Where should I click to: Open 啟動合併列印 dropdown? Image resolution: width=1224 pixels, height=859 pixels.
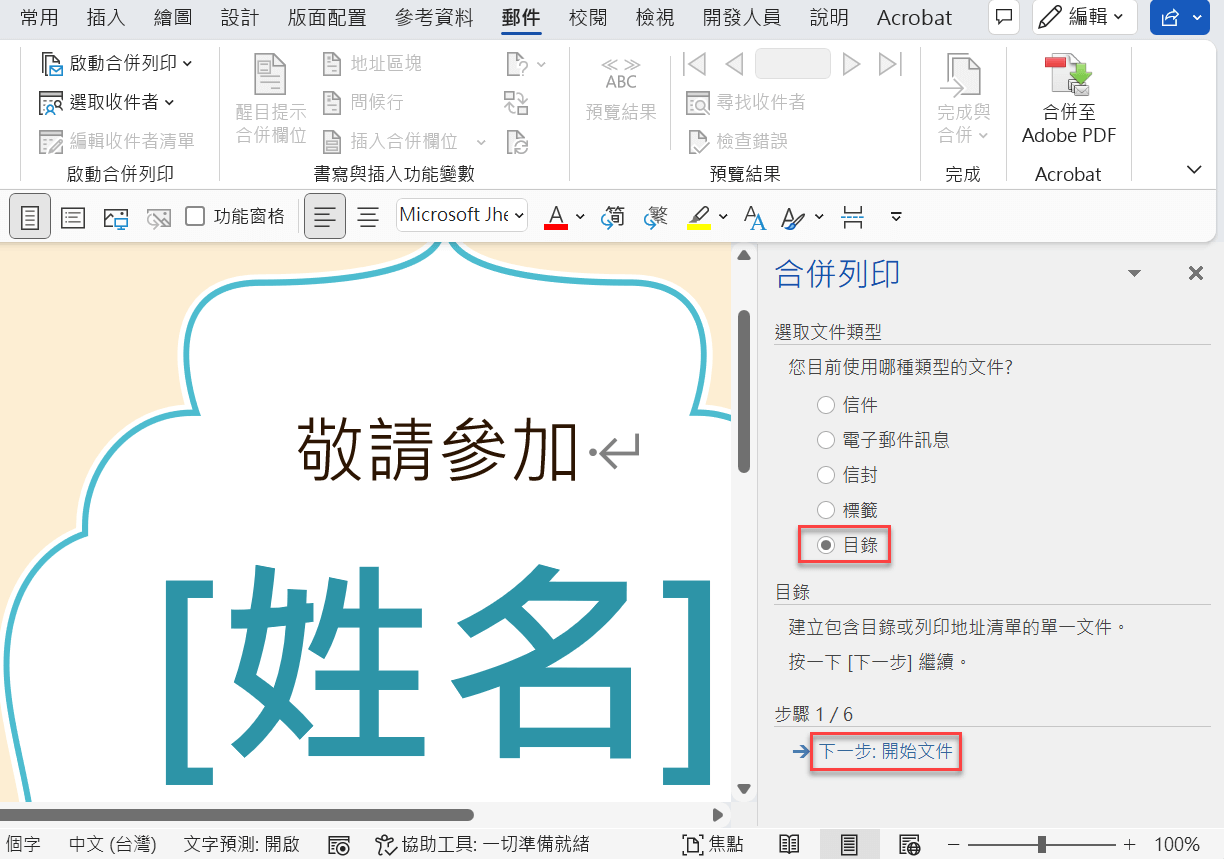pyautogui.click(x=117, y=63)
